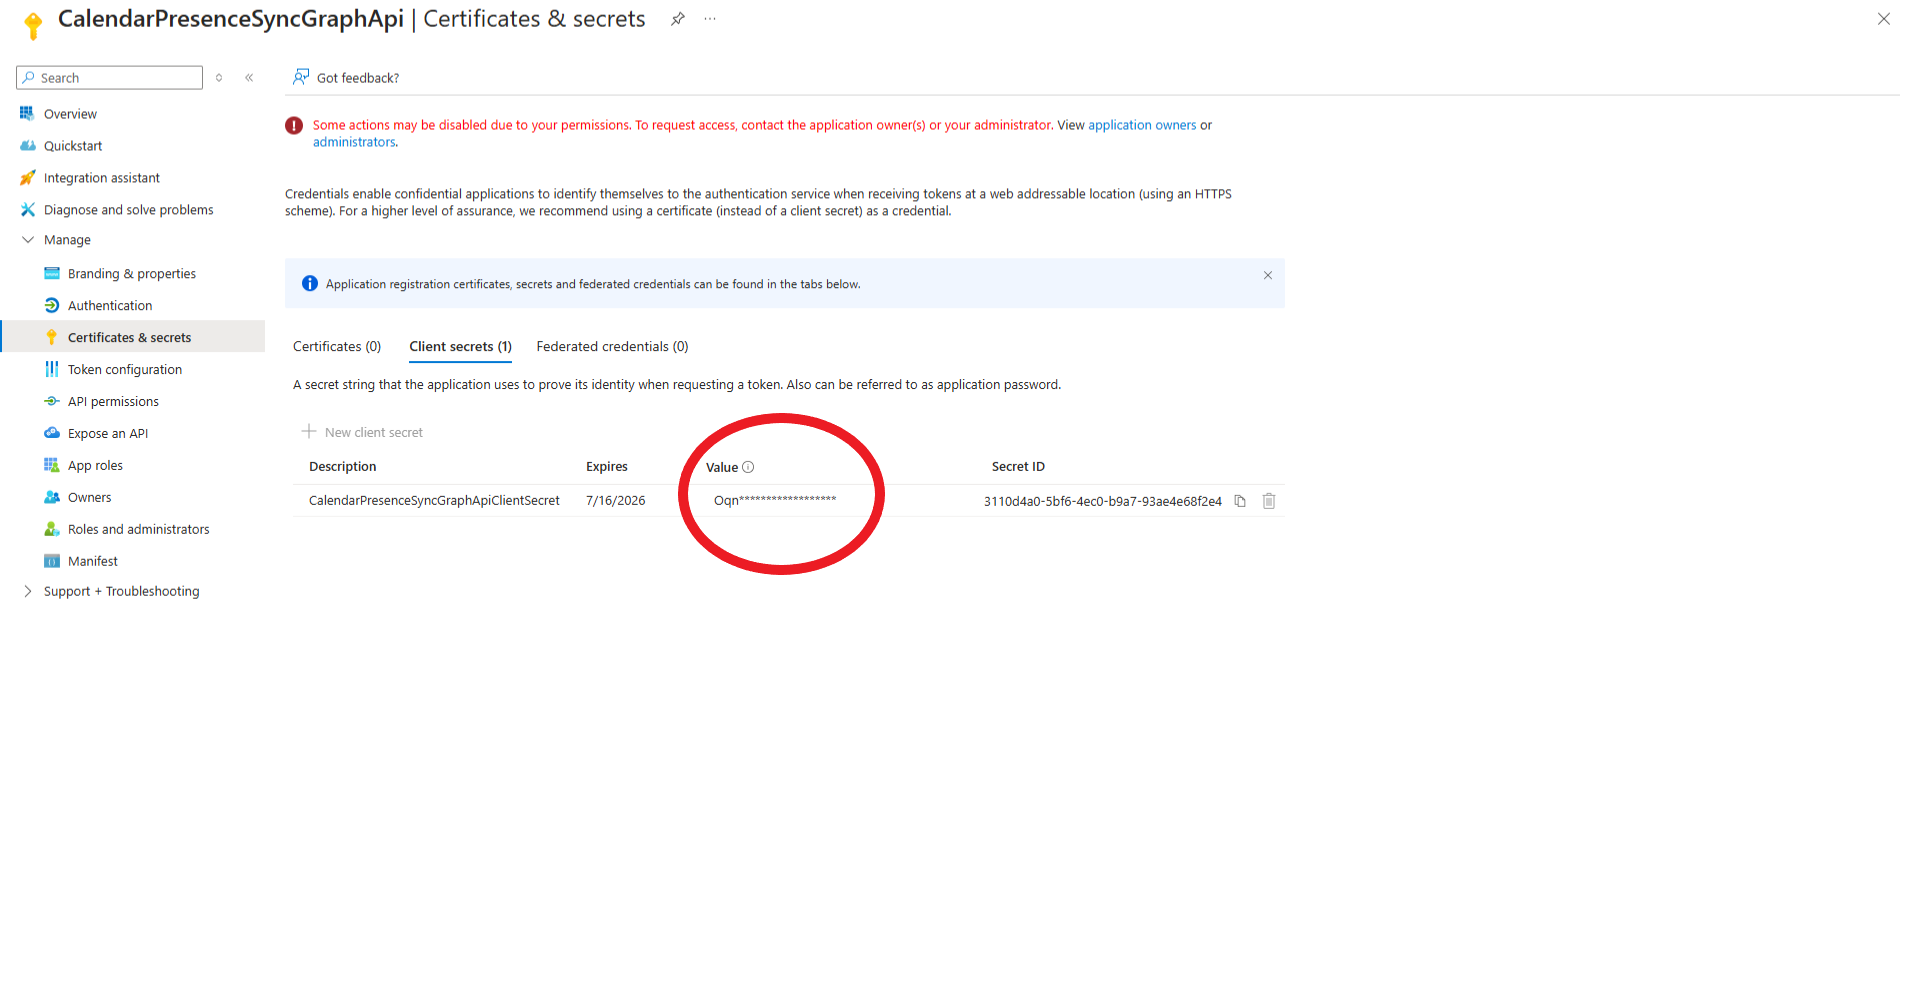The width and height of the screenshot is (1920, 990).
Task: Switch to Certificates (0) tab
Action: tap(337, 347)
